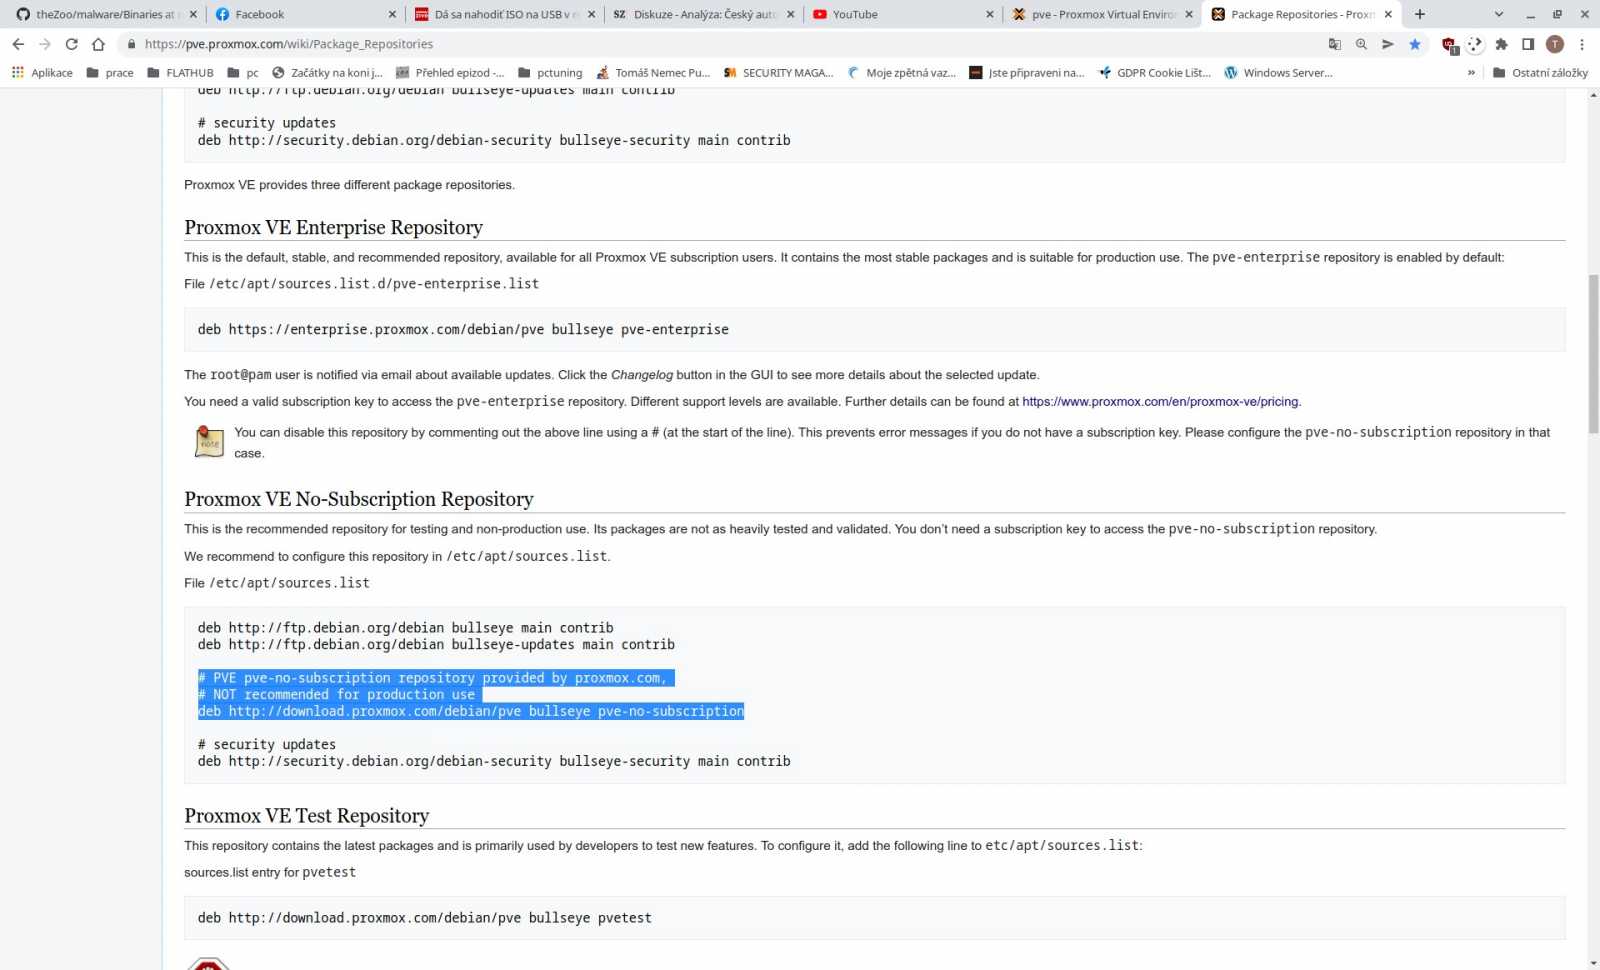Open the prace bookmarks folder

tap(110, 73)
